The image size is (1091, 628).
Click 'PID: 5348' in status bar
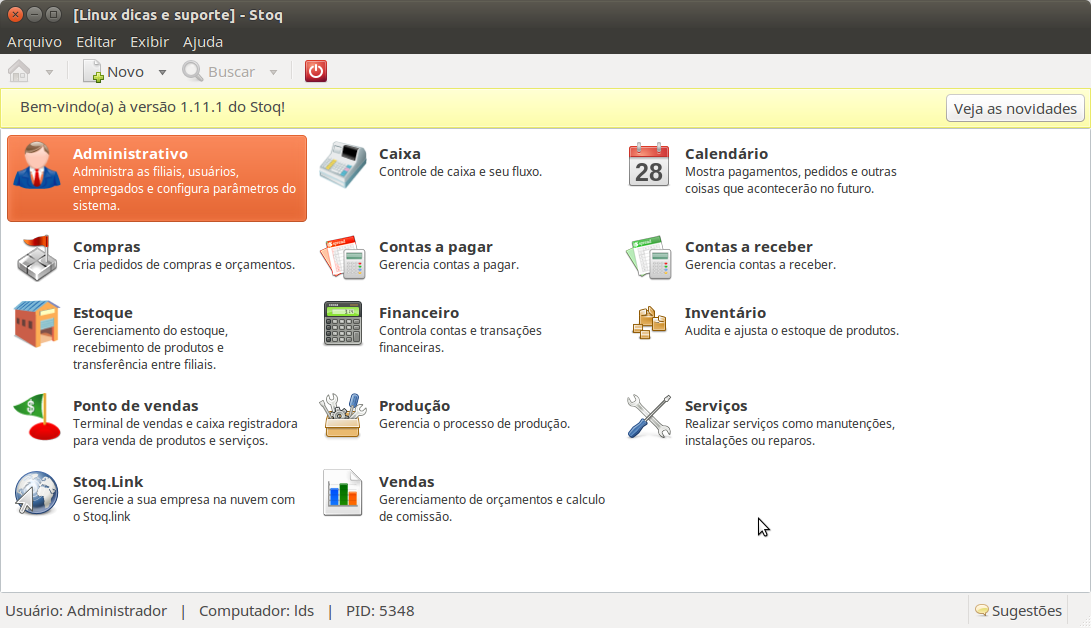click(x=380, y=611)
